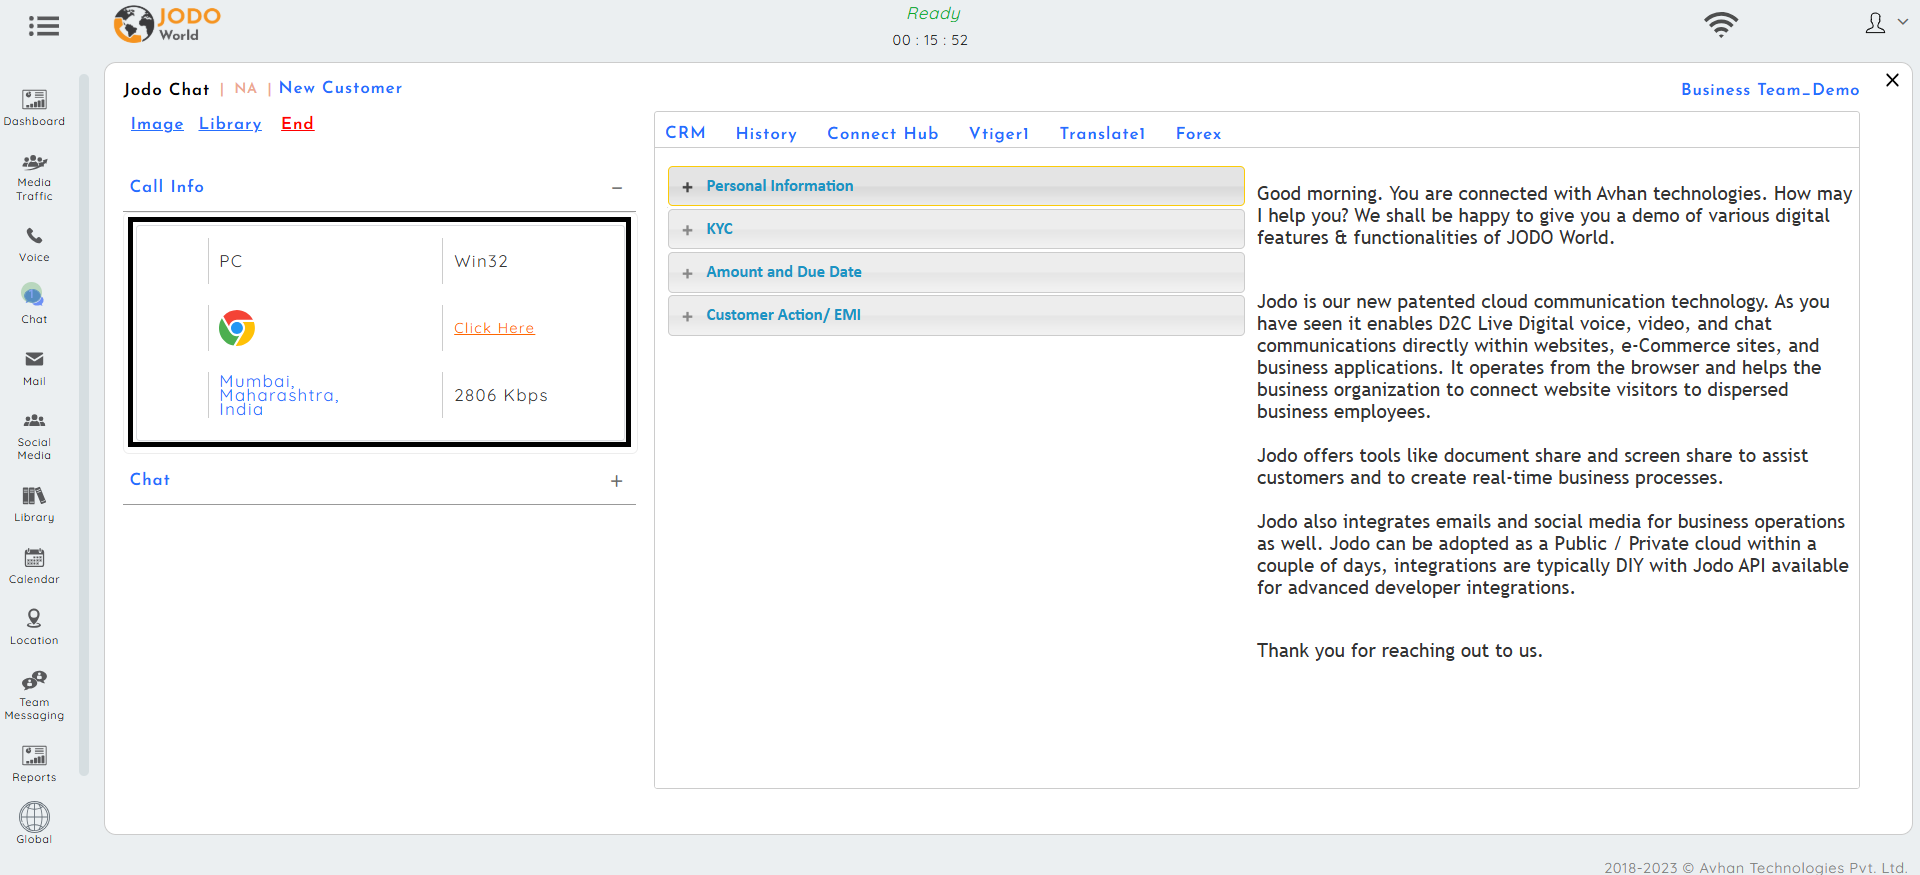Click the JODO World logo

167,24
